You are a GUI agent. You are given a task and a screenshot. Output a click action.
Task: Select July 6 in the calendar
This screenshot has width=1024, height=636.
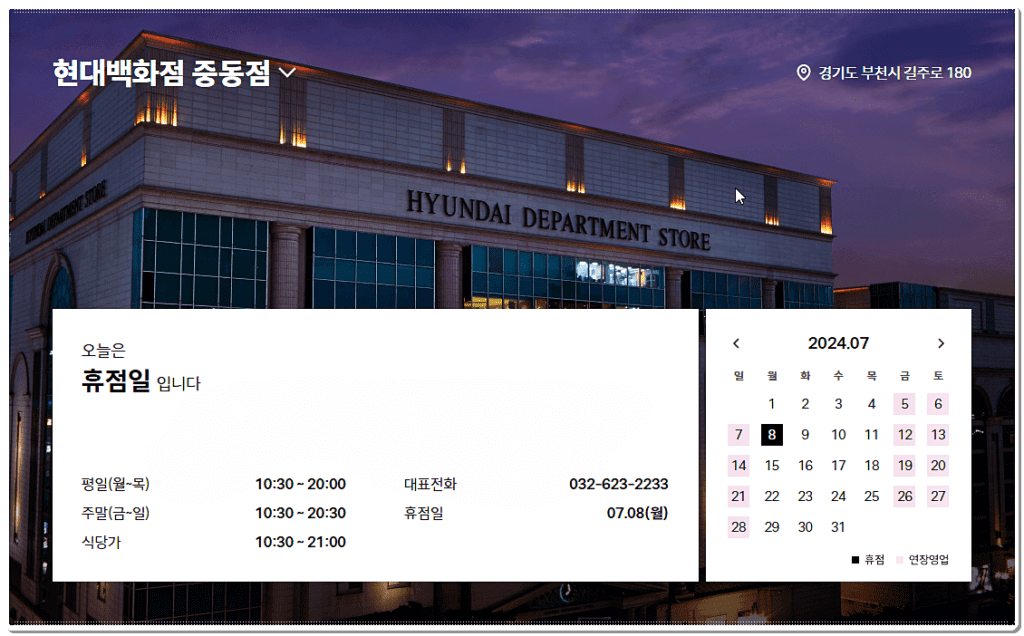coord(938,404)
